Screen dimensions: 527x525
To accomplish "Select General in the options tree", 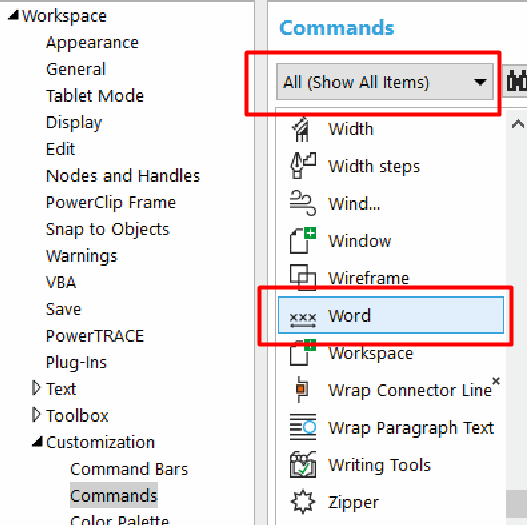I will point(76,69).
